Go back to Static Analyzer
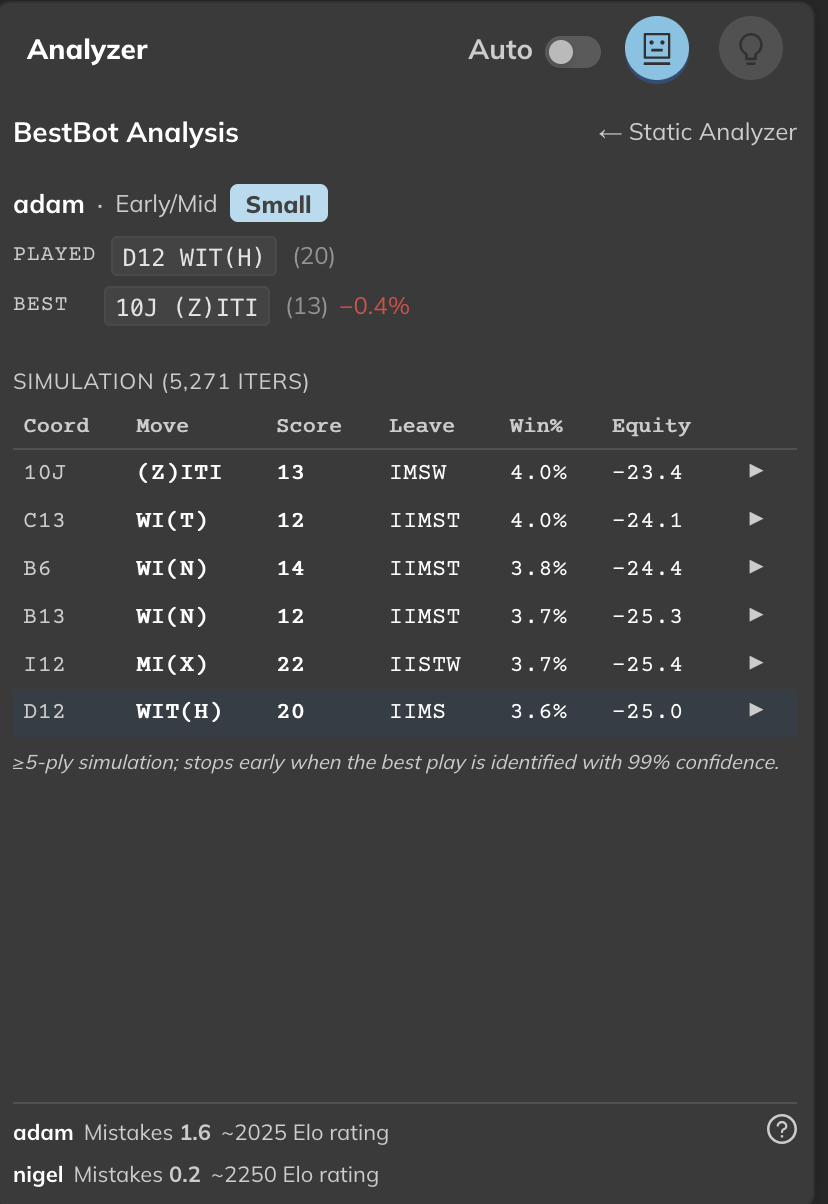This screenshot has width=828, height=1204. (x=697, y=132)
